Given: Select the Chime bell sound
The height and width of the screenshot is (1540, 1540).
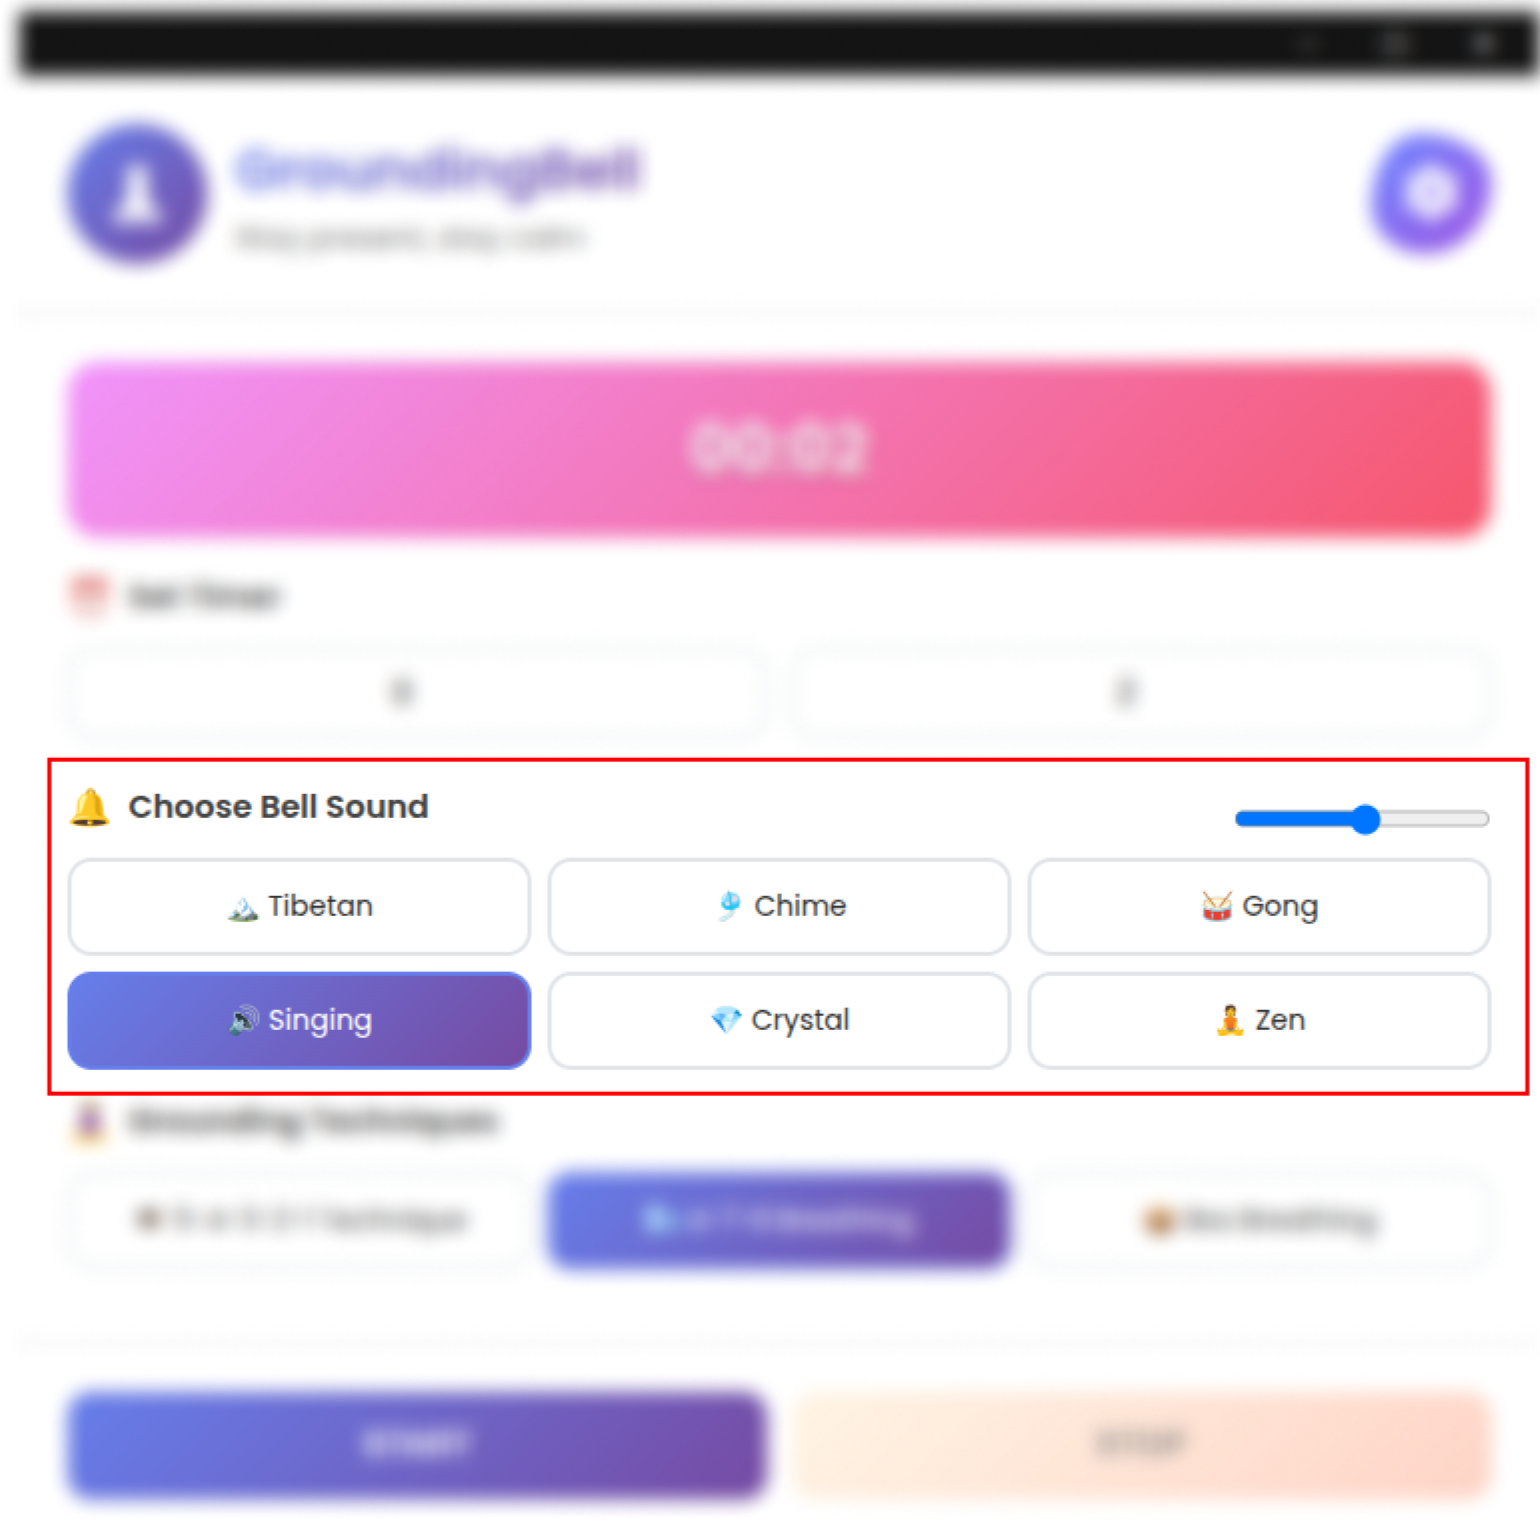Looking at the screenshot, I should [779, 906].
